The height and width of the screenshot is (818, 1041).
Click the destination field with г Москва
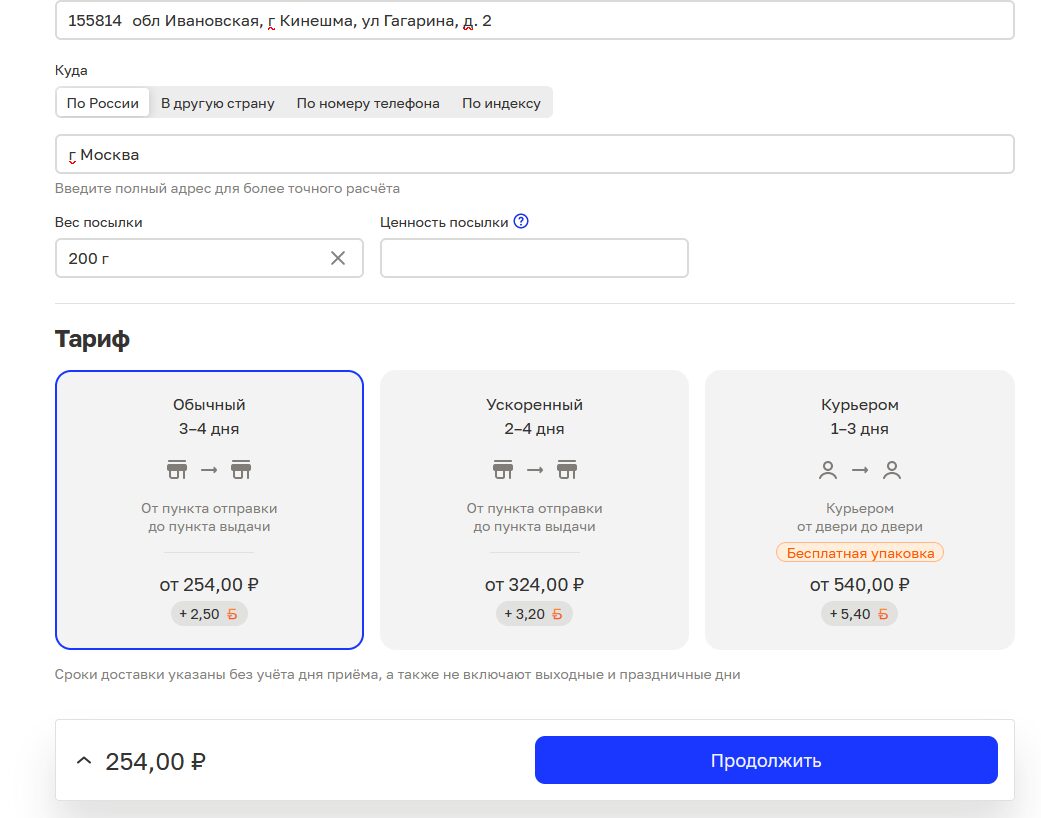[x=534, y=155]
